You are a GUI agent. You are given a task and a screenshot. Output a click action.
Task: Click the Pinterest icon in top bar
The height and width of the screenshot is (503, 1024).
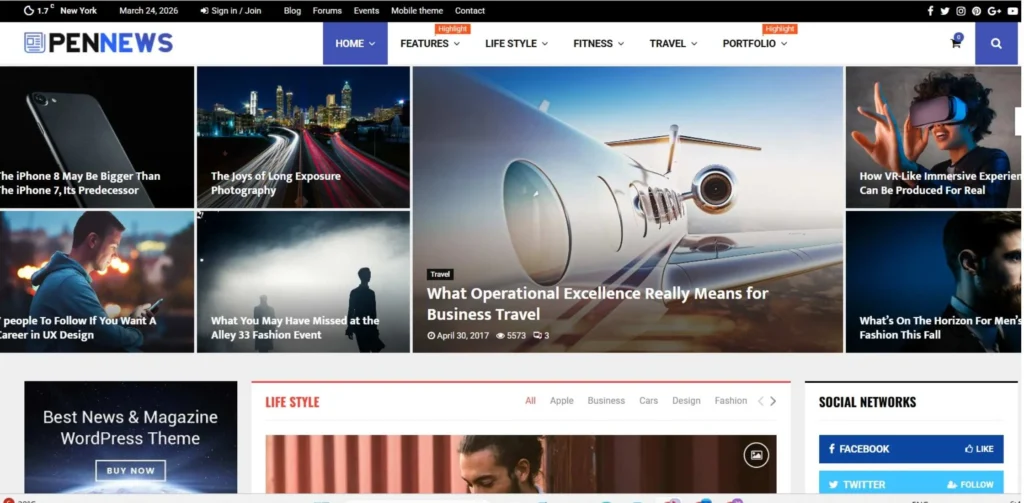click(x=977, y=11)
